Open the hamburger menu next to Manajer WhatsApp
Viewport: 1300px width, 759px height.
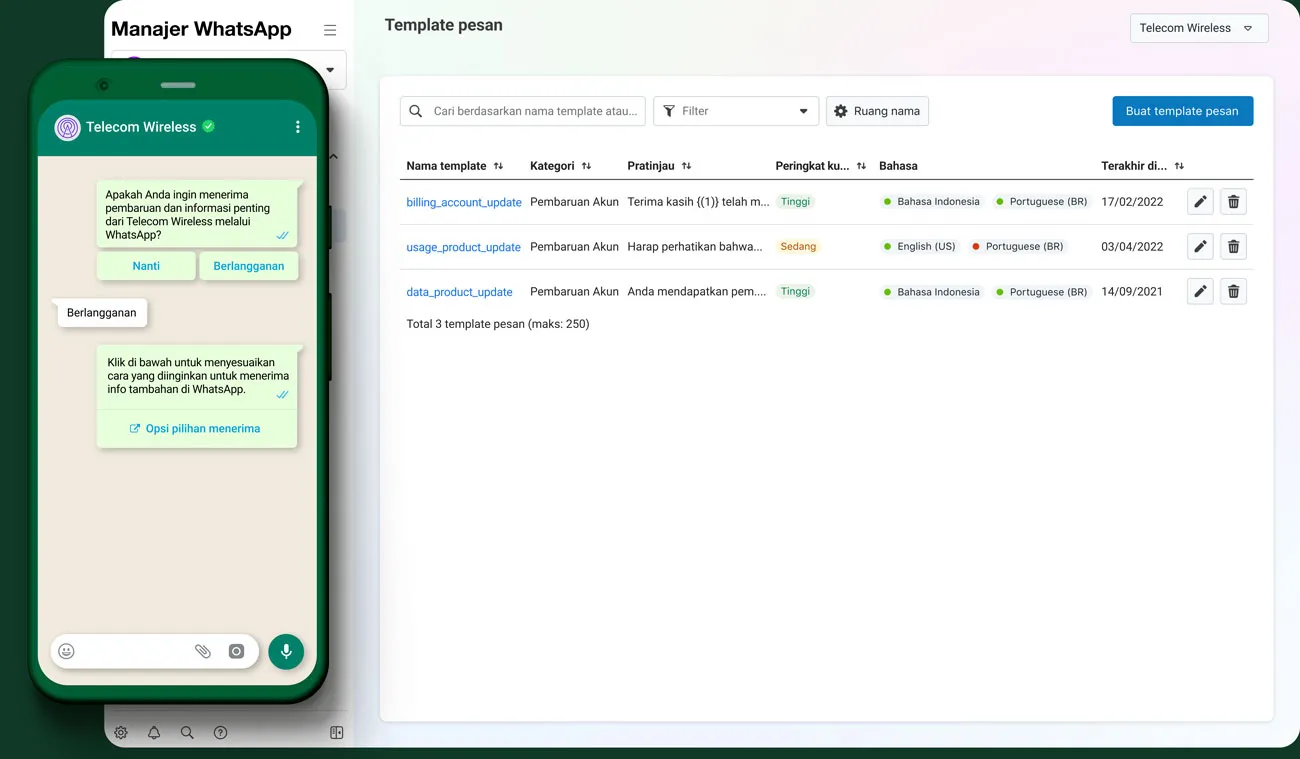pos(330,29)
